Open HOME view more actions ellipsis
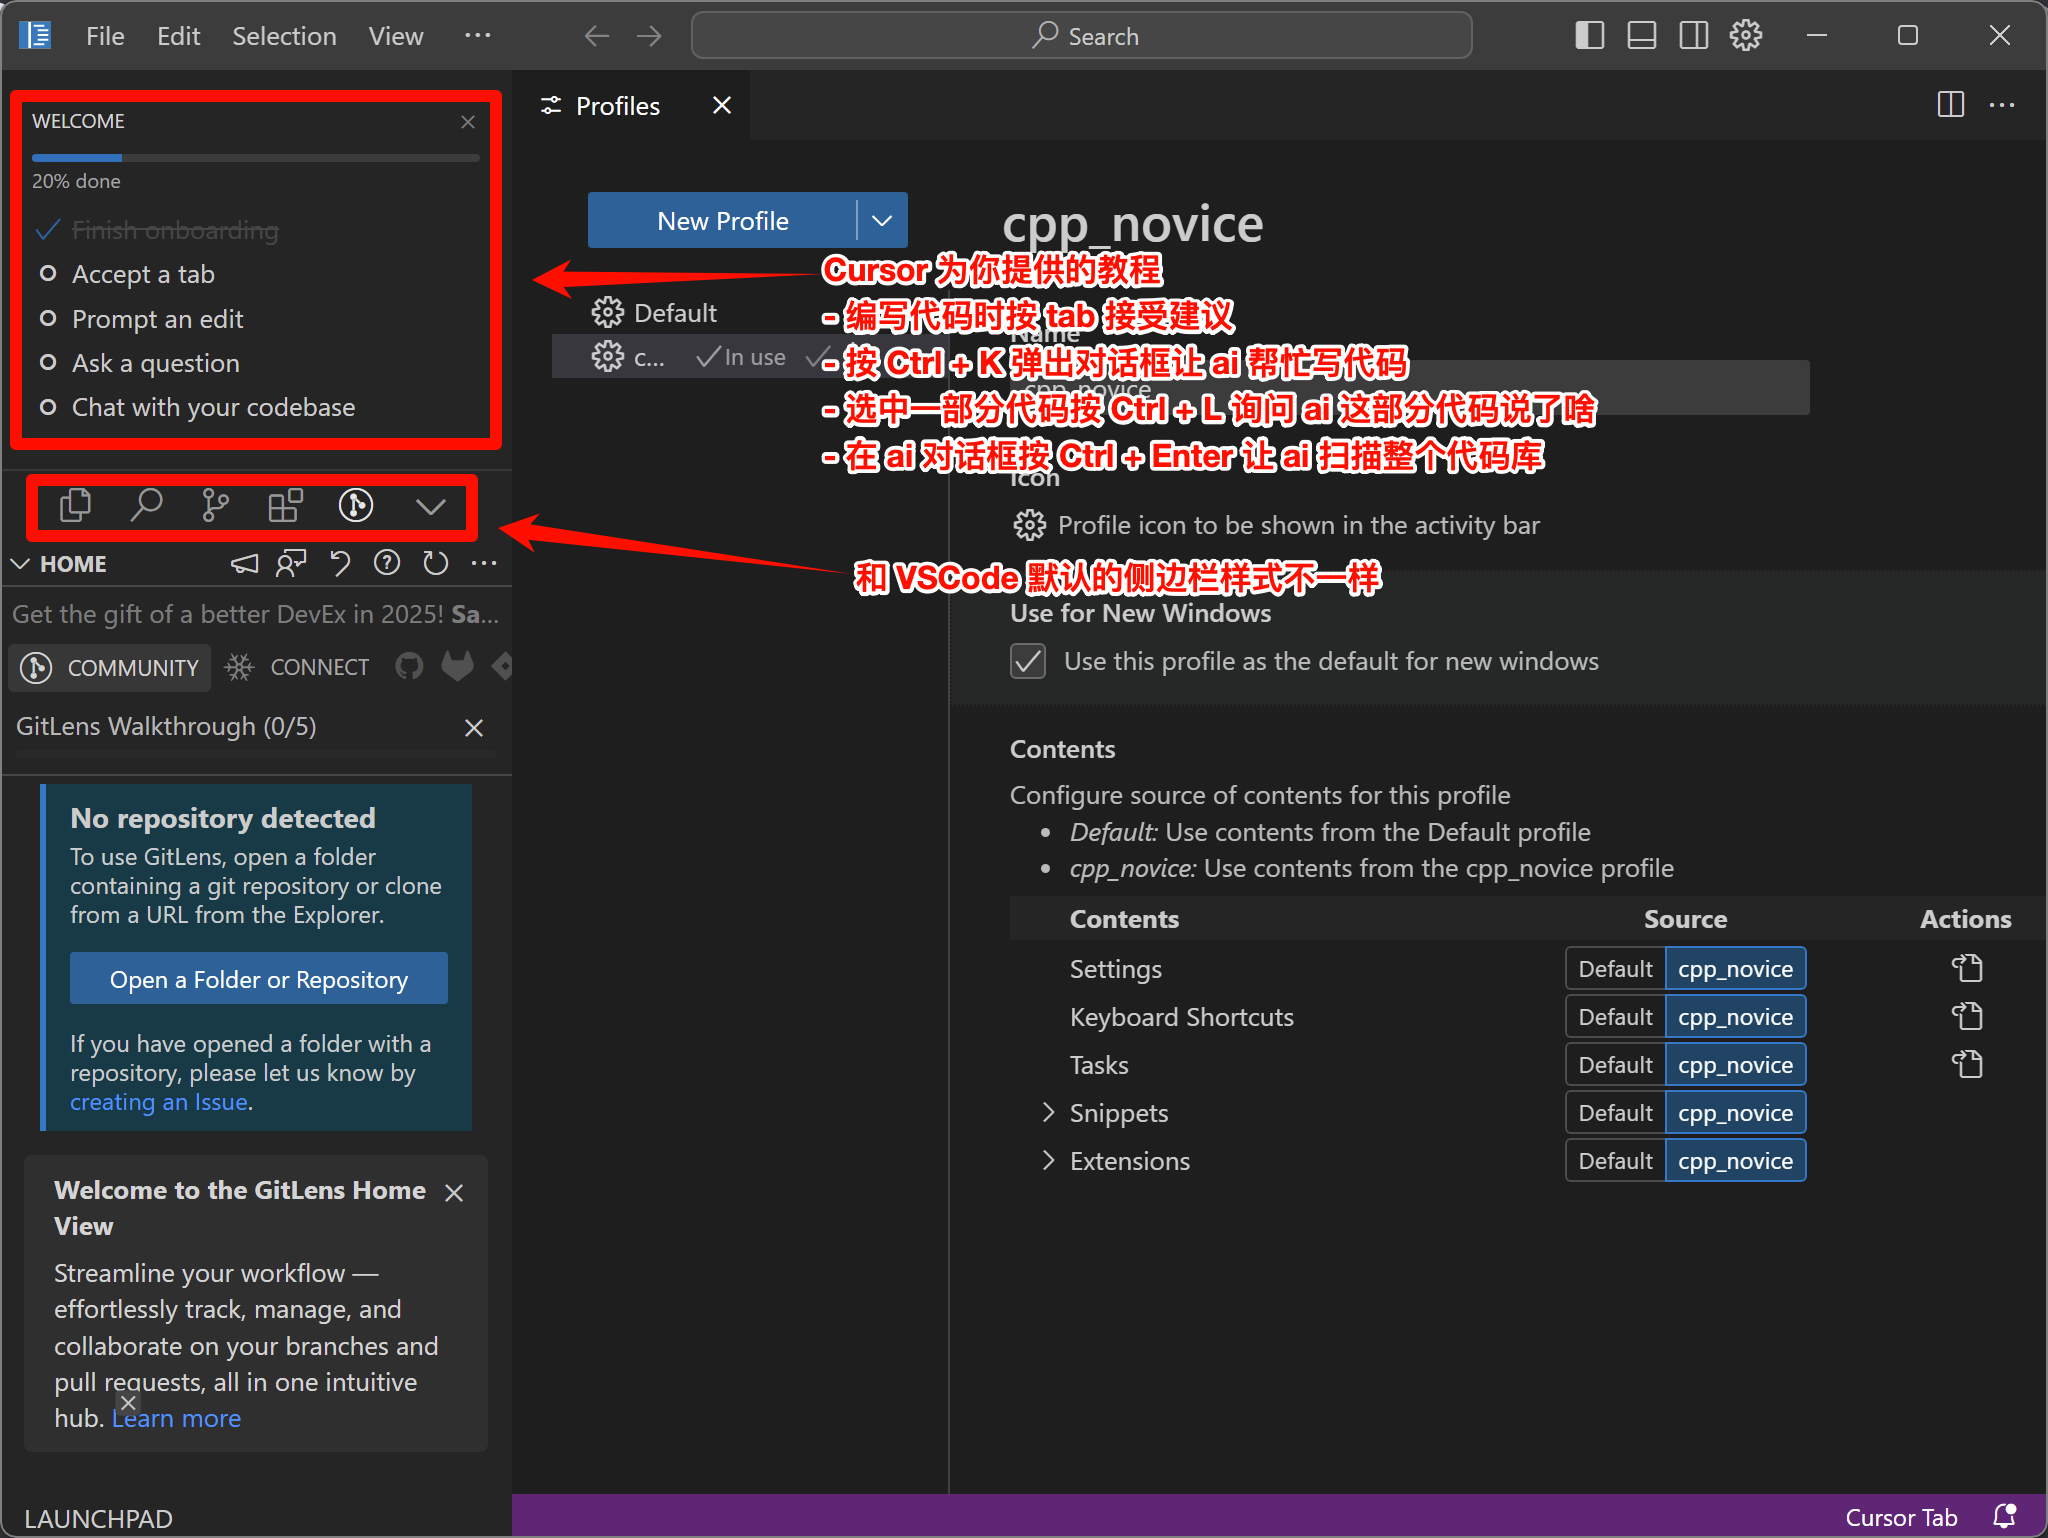 [x=484, y=564]
